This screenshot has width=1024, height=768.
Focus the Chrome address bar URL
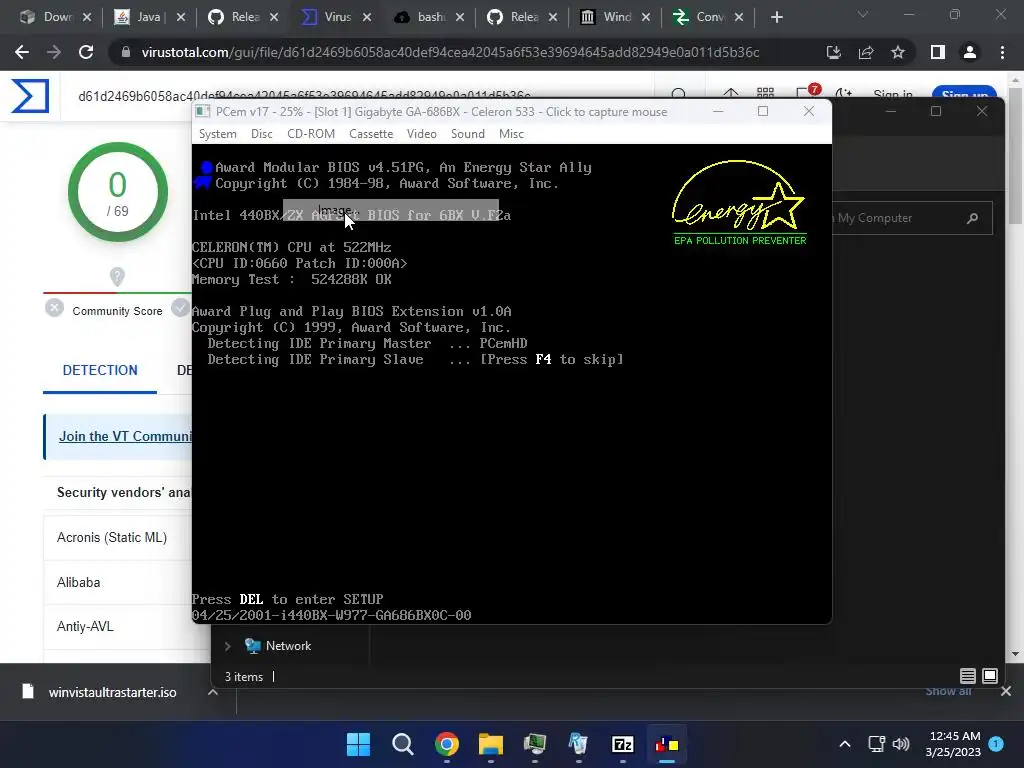tap(450, 52)
